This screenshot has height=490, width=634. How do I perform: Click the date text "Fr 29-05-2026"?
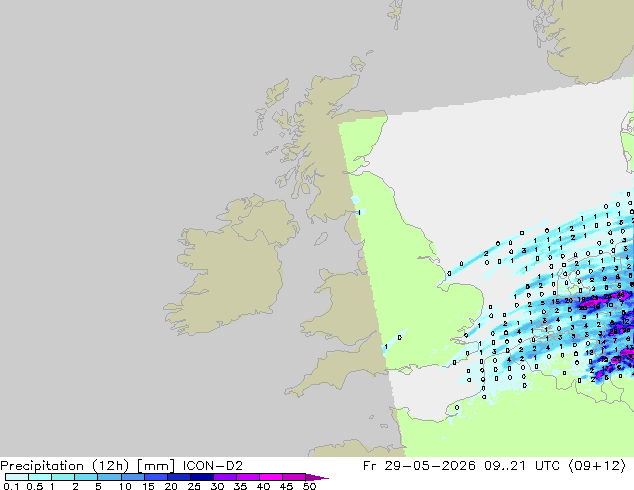(x=419, y=466)
